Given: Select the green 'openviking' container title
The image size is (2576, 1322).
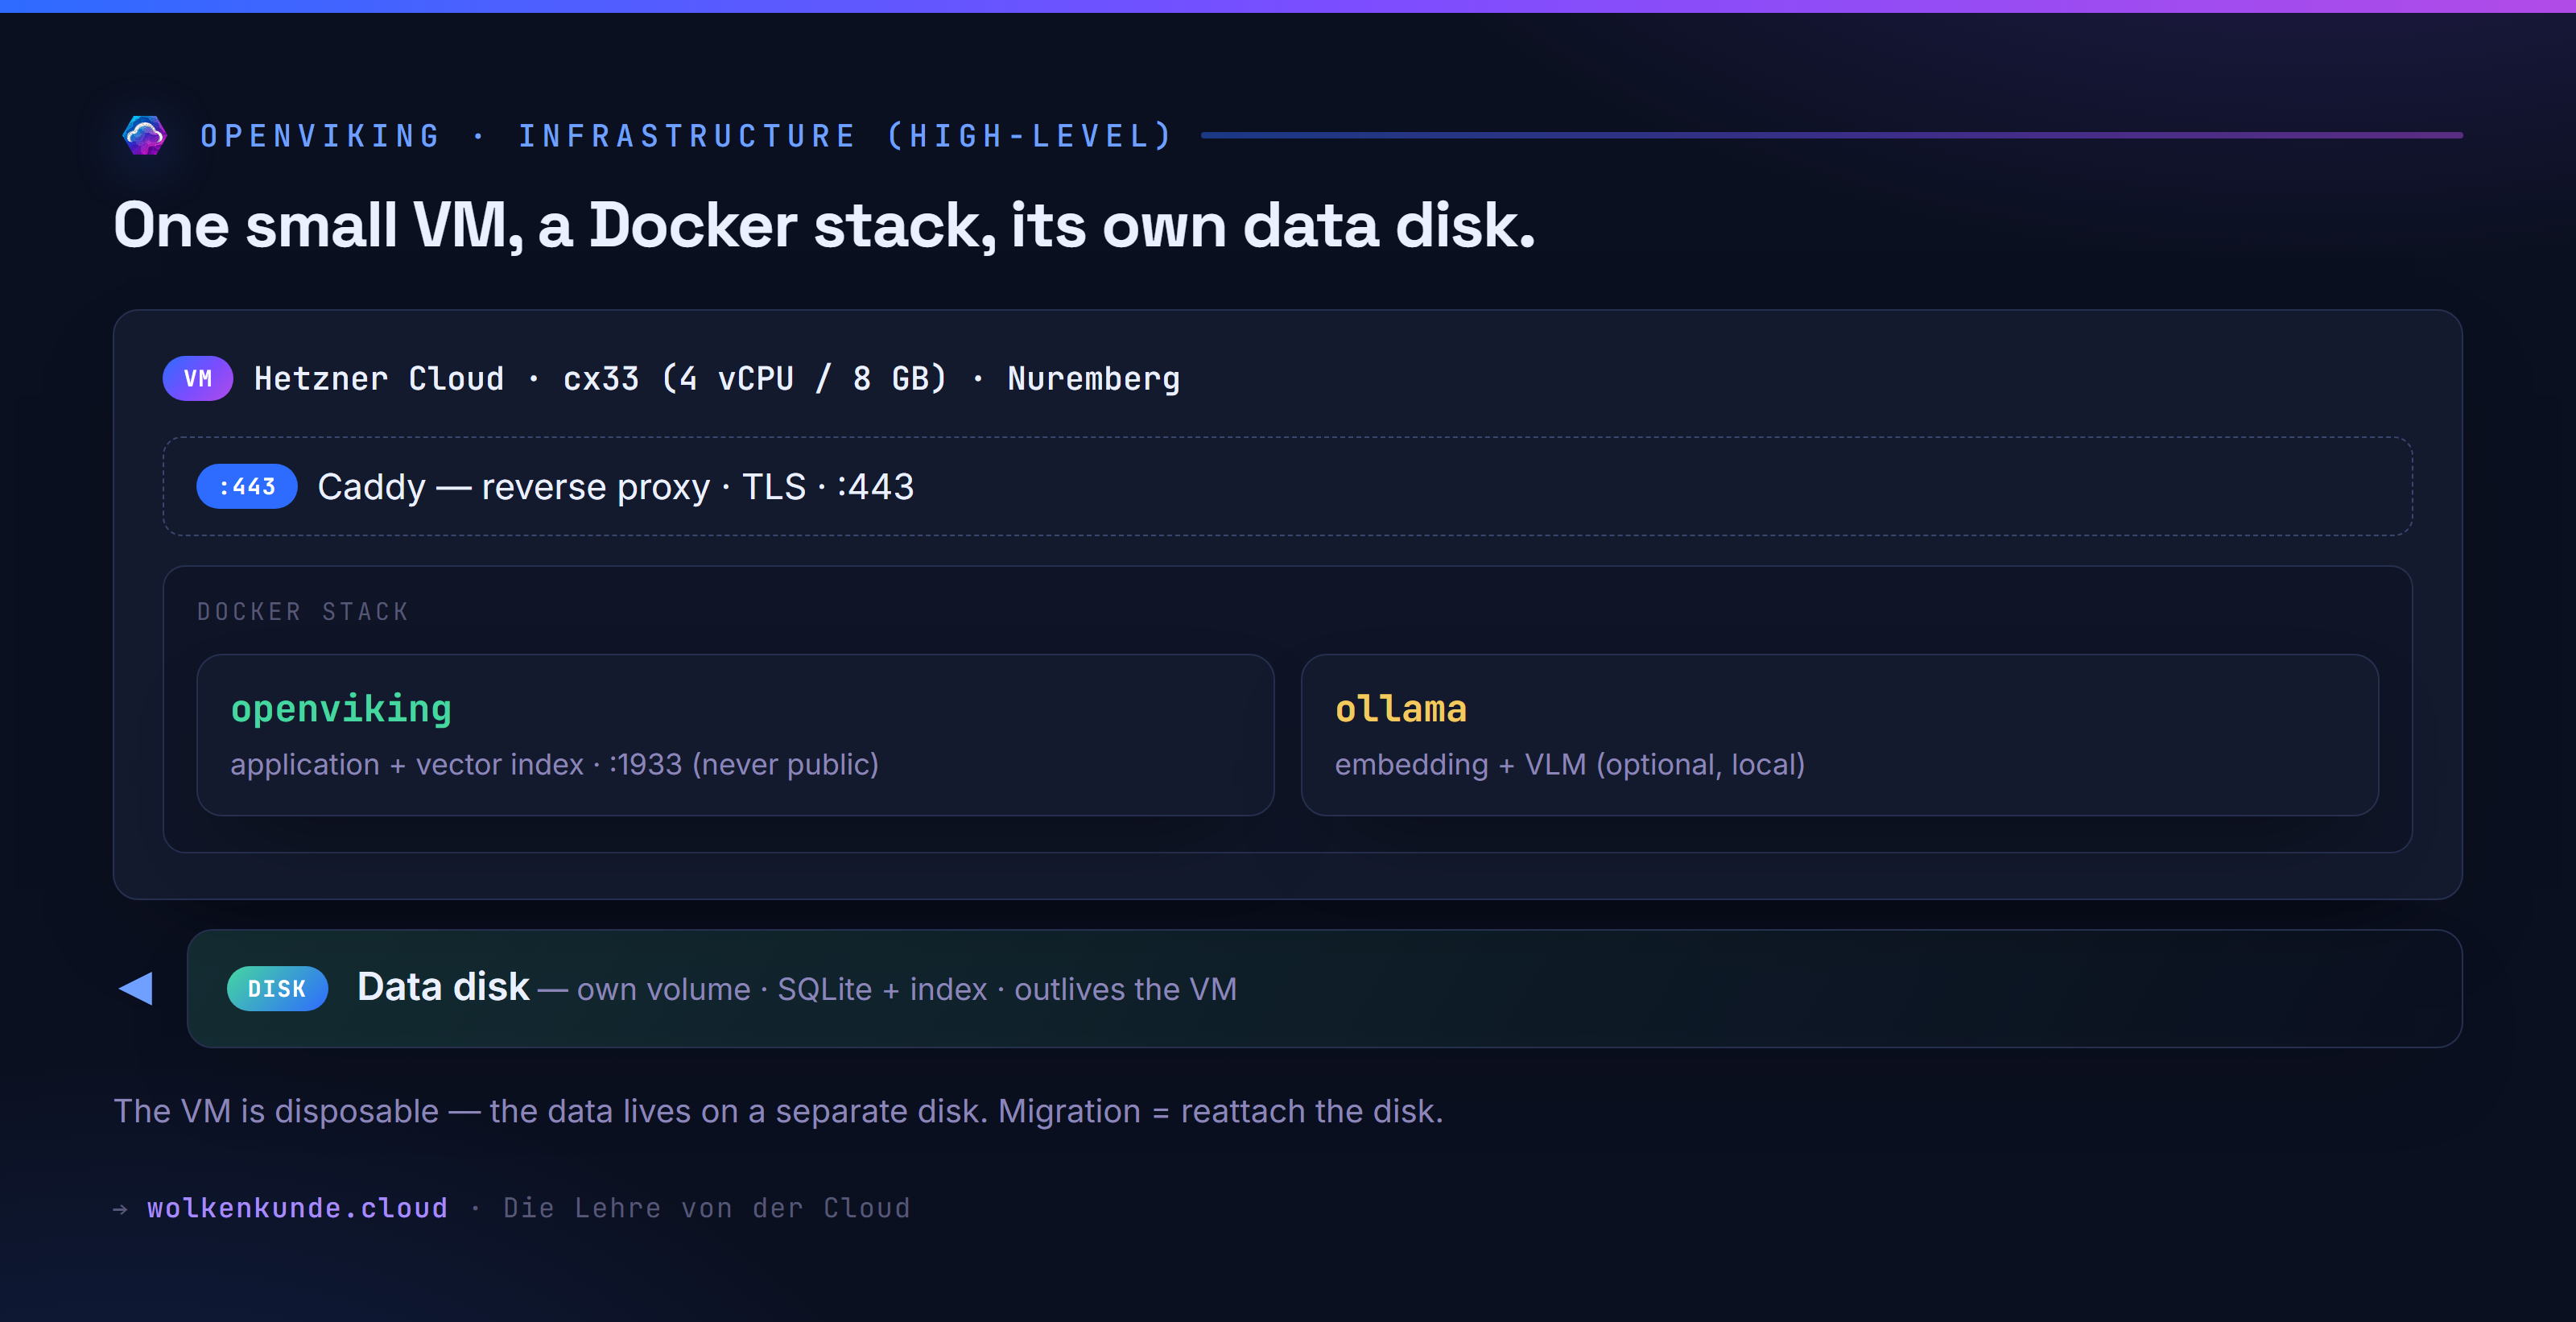Looking at the screenshot, I should pos(341,709).
